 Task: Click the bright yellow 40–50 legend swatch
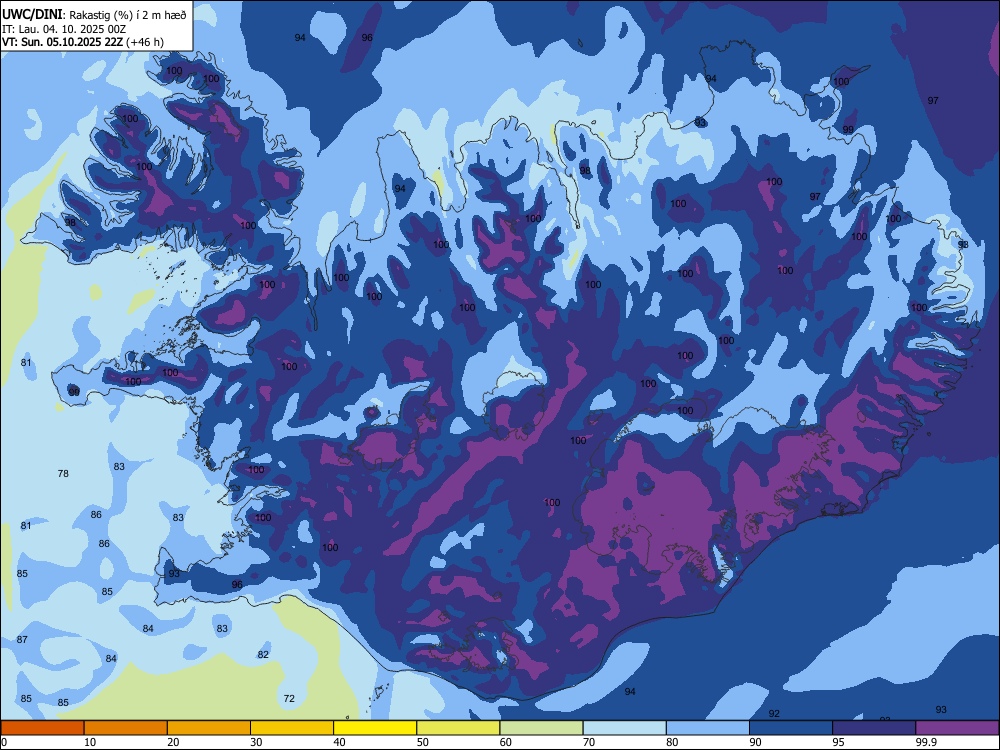[x=375, y=728]
